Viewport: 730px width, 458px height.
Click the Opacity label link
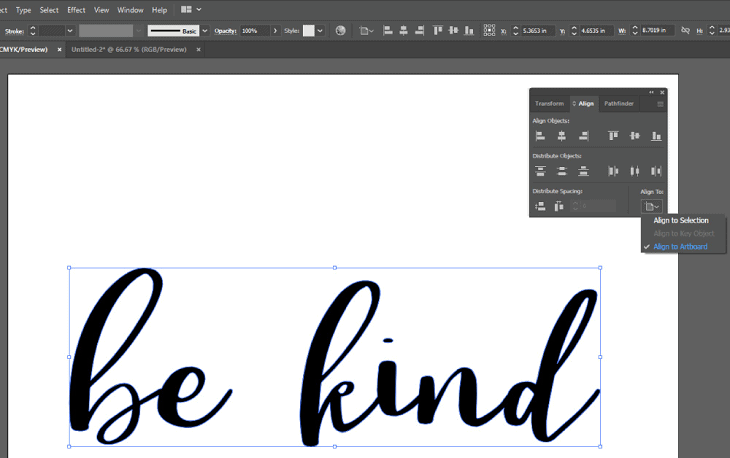click(225, 31)
